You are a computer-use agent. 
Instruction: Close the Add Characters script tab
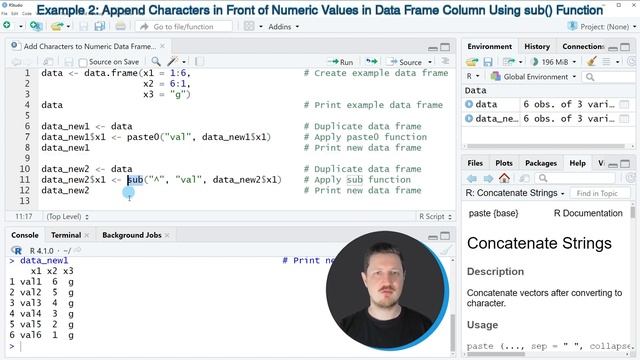162,46
